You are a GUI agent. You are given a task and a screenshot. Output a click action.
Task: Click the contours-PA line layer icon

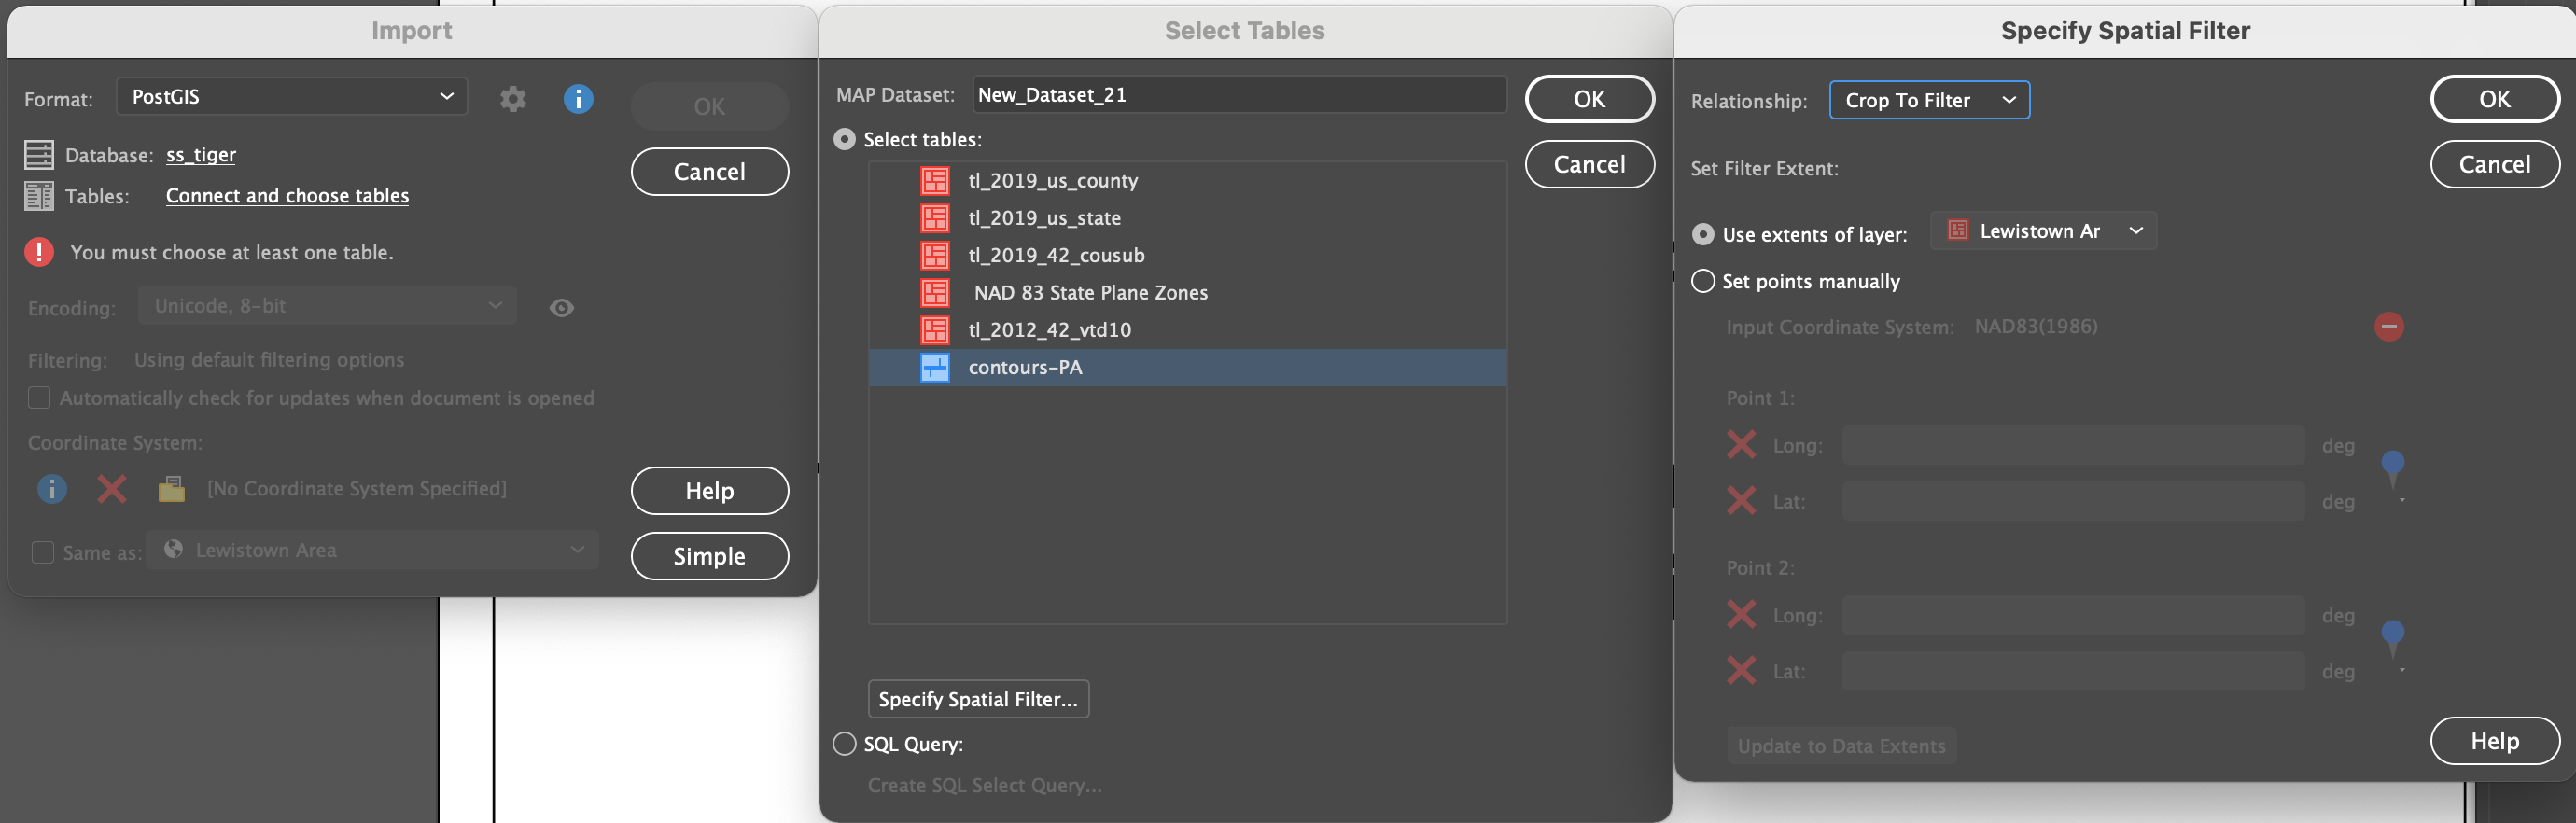935,368
